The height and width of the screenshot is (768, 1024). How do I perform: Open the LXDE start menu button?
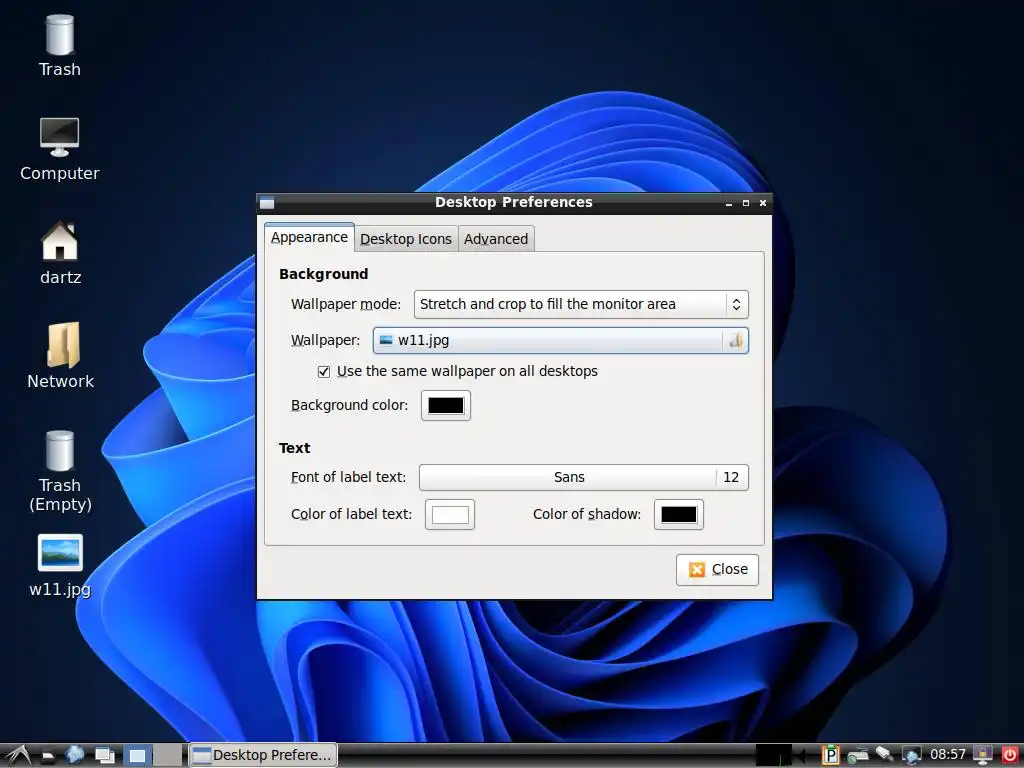tap(17, 755)
